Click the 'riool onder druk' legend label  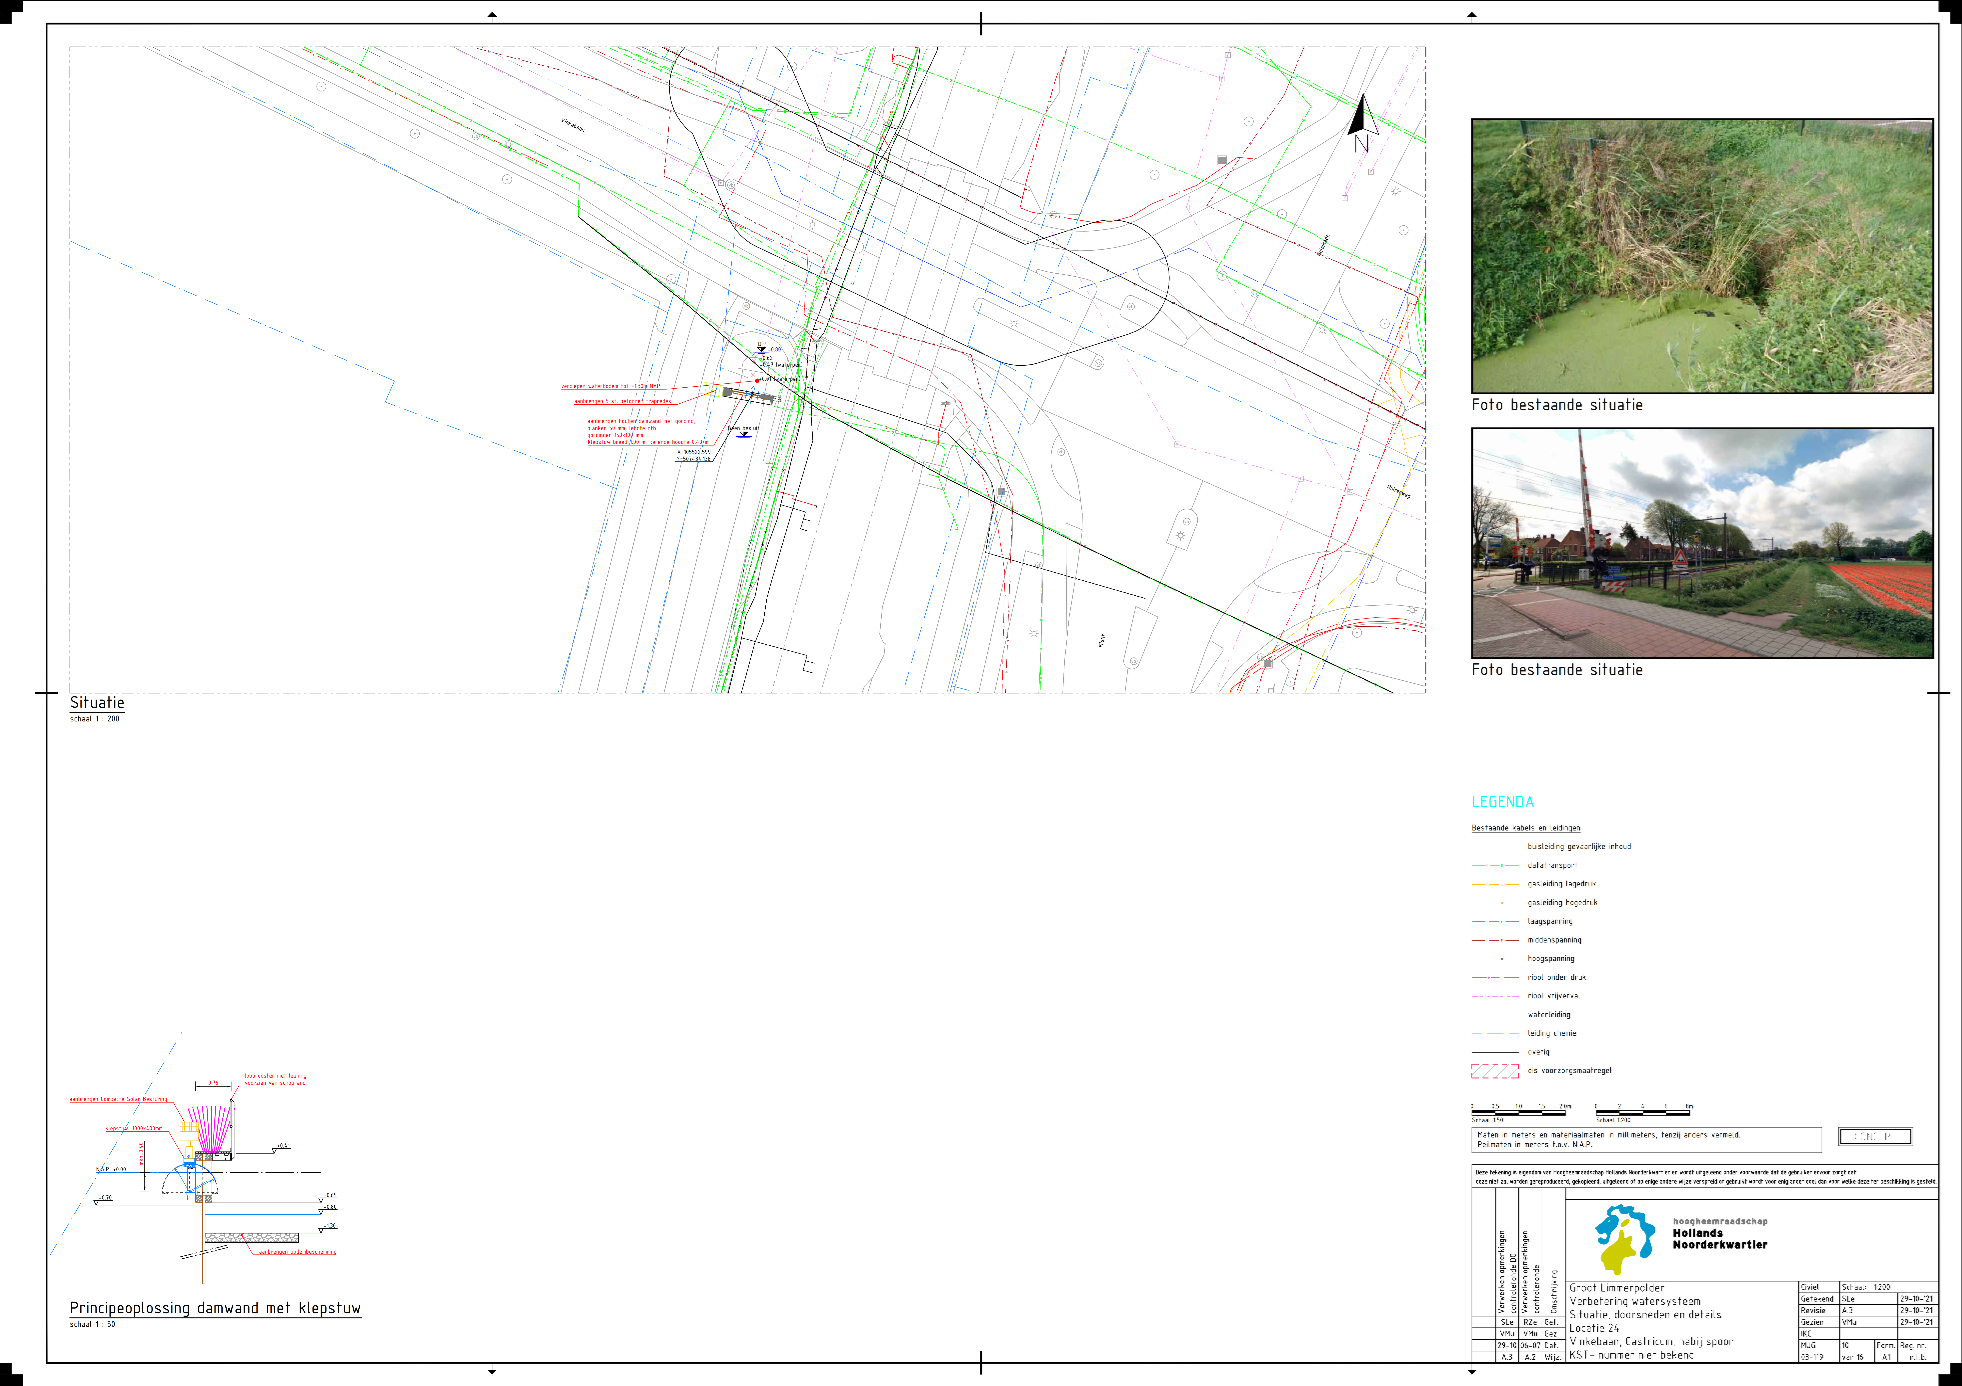click(x=1556, y=977)
